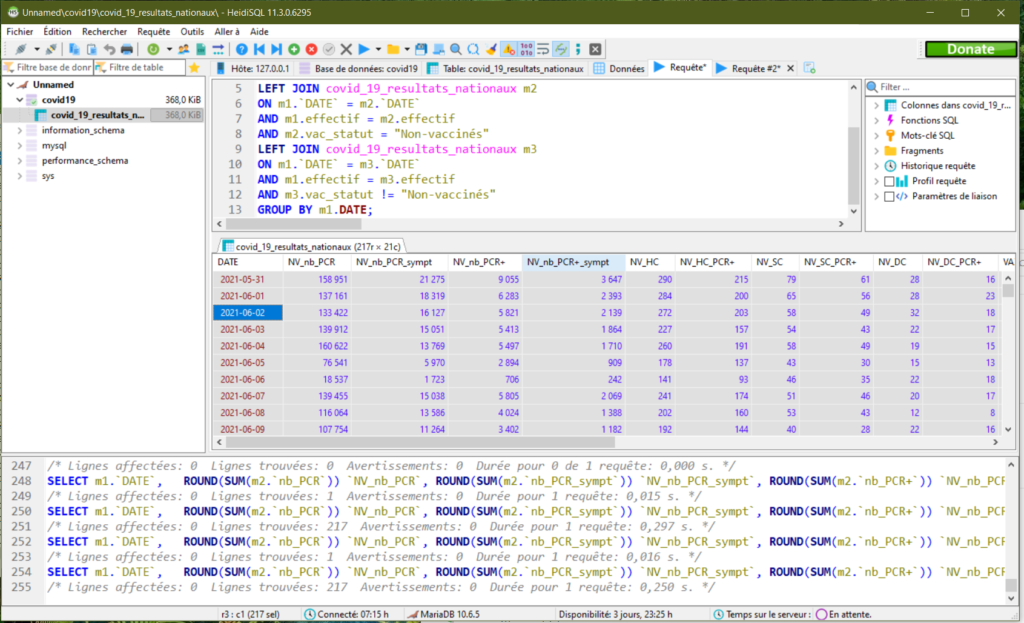Open the Outils menu
The width and height of the screenshot is (1024, 623).
(x=192, y=31)
